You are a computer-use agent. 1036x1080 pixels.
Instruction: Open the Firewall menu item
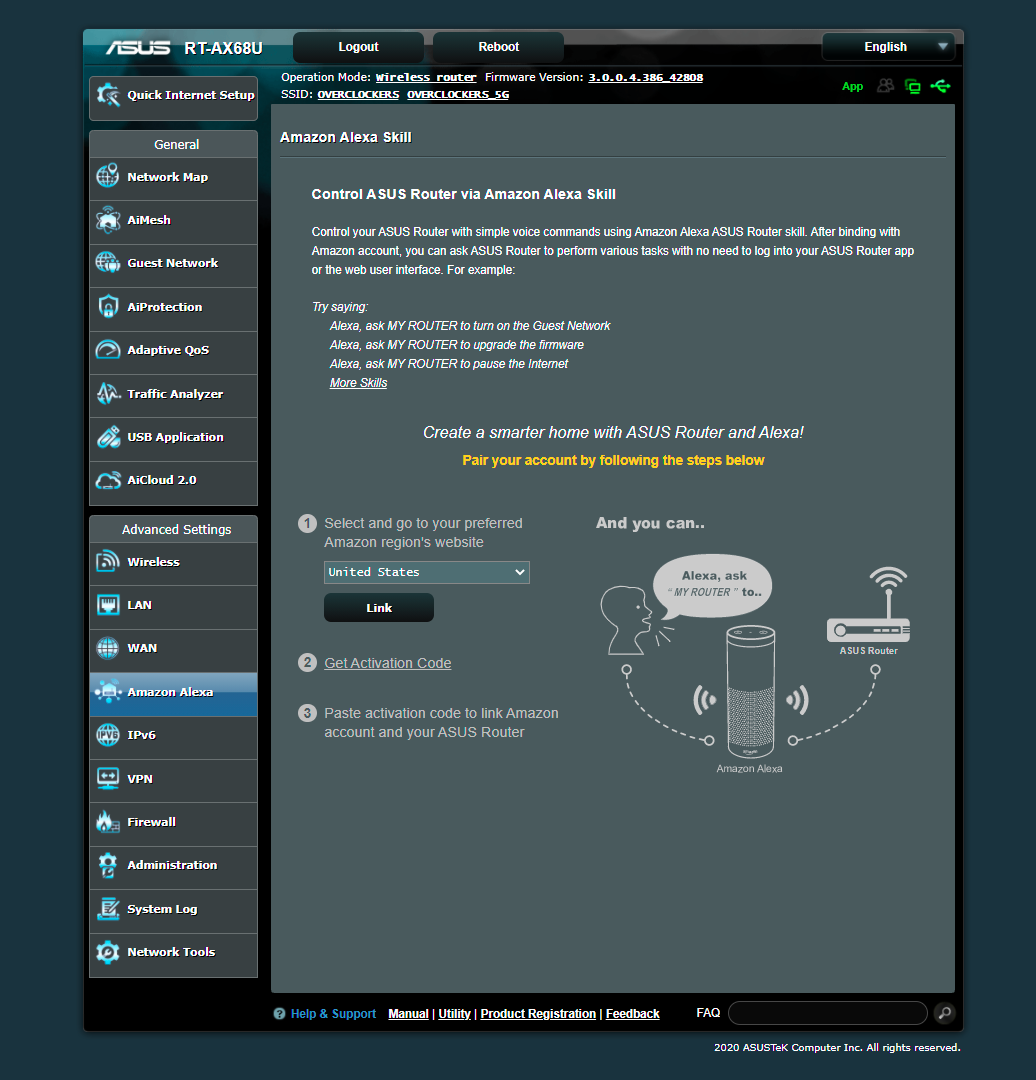[174, 822]
